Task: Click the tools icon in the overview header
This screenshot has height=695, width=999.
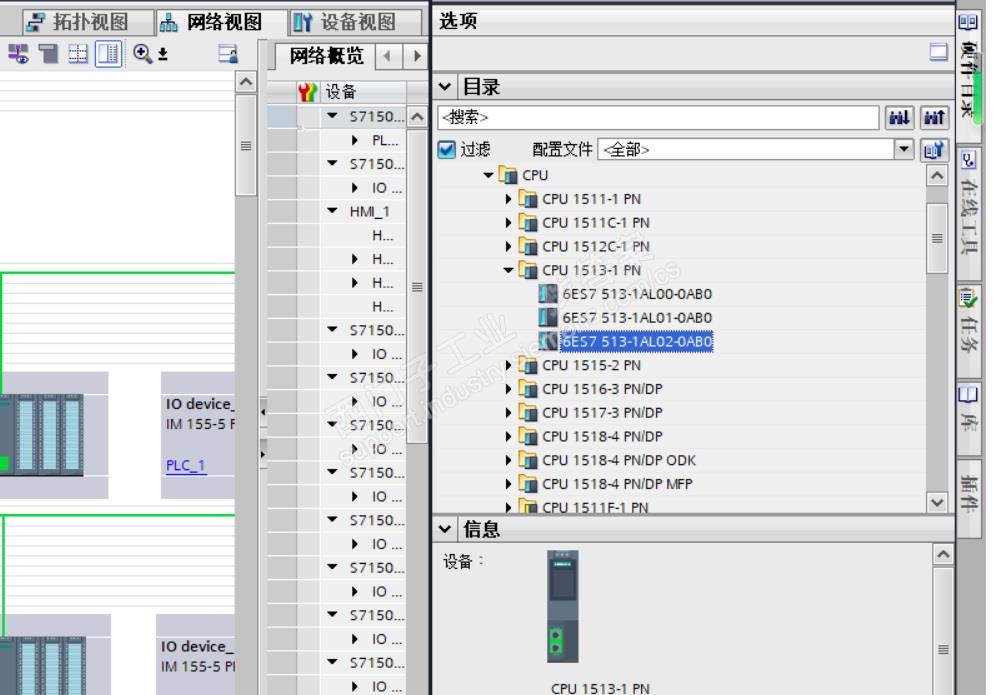Action: 307,92
